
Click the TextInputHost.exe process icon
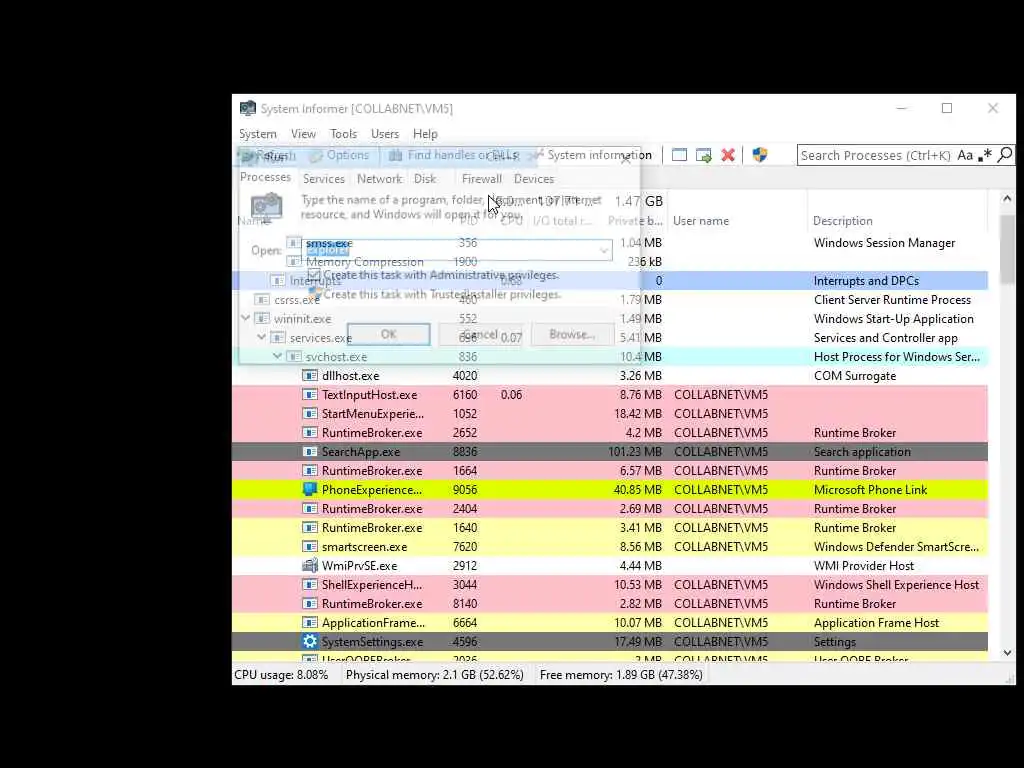[310, 394]
